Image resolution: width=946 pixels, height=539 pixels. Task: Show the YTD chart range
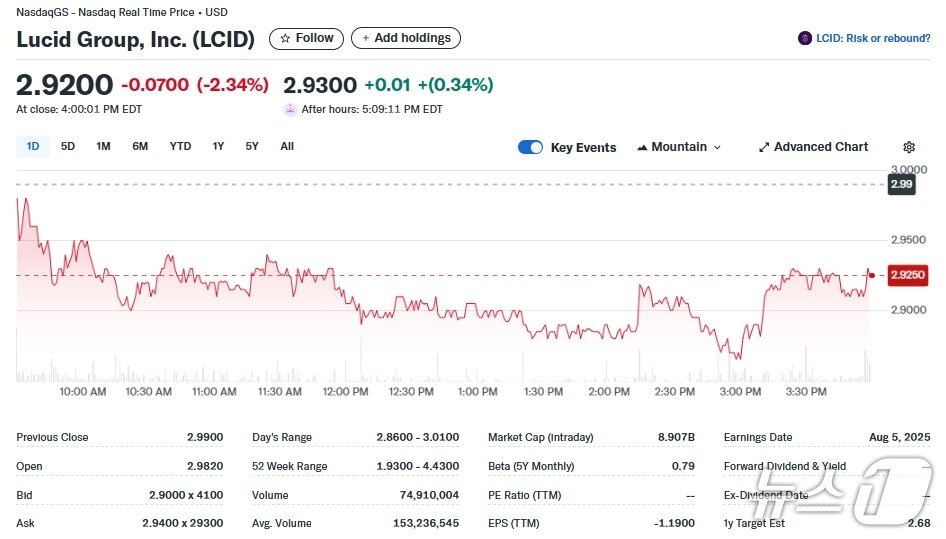(x=180, y=146)
